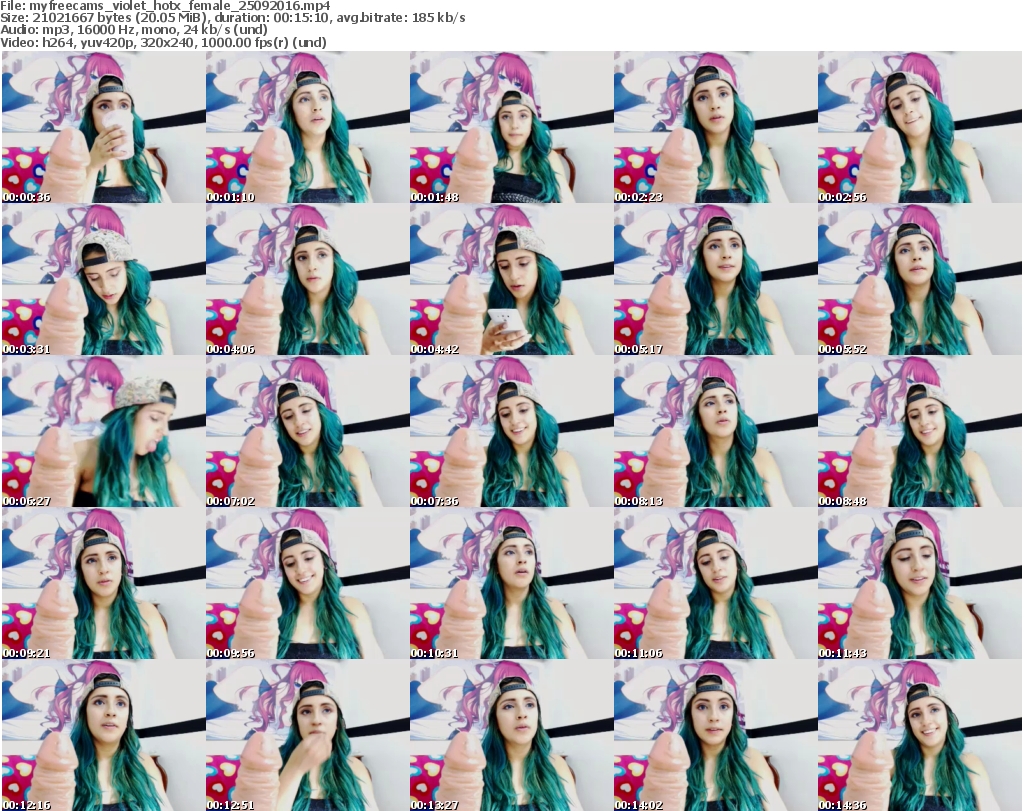Image resolution: width=1024 pixels, height=811 pixels.
Task: Click the file name line ending in 25092016.mp4
Action: pos(165,6)
